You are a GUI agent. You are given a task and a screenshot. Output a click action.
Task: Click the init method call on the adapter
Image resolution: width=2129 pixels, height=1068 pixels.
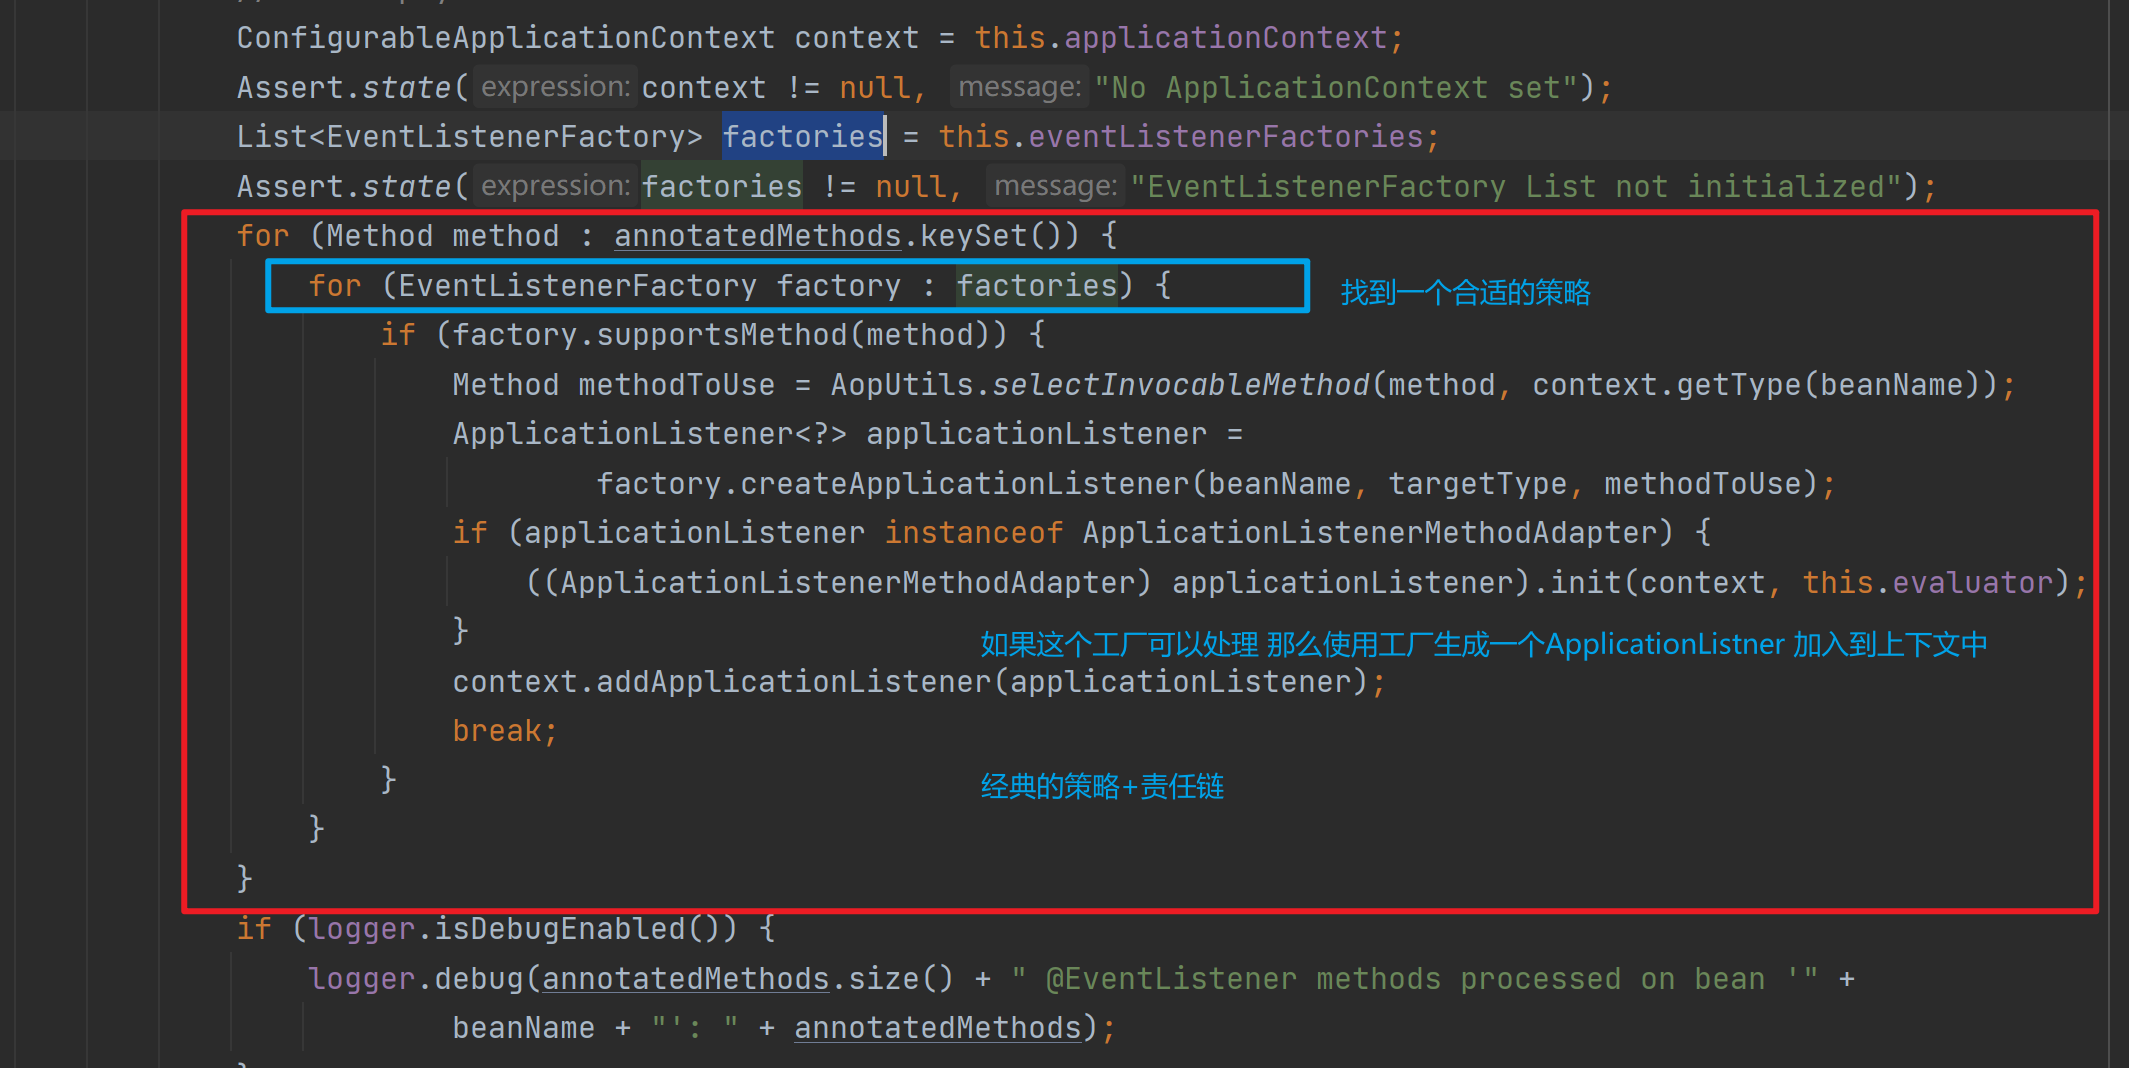[x=1586, y=583]
